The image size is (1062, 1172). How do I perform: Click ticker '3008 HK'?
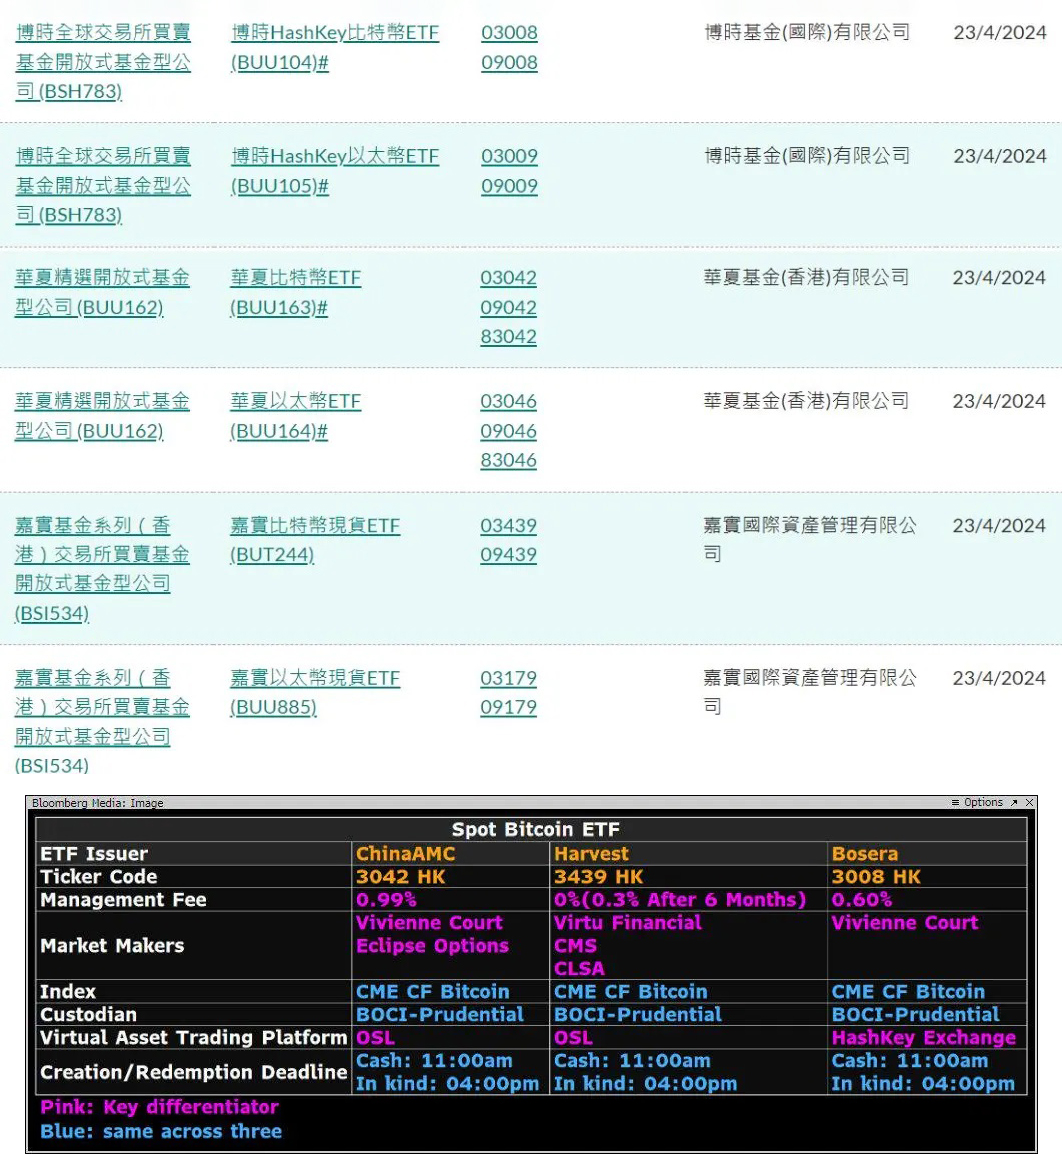tap(876, 876)
